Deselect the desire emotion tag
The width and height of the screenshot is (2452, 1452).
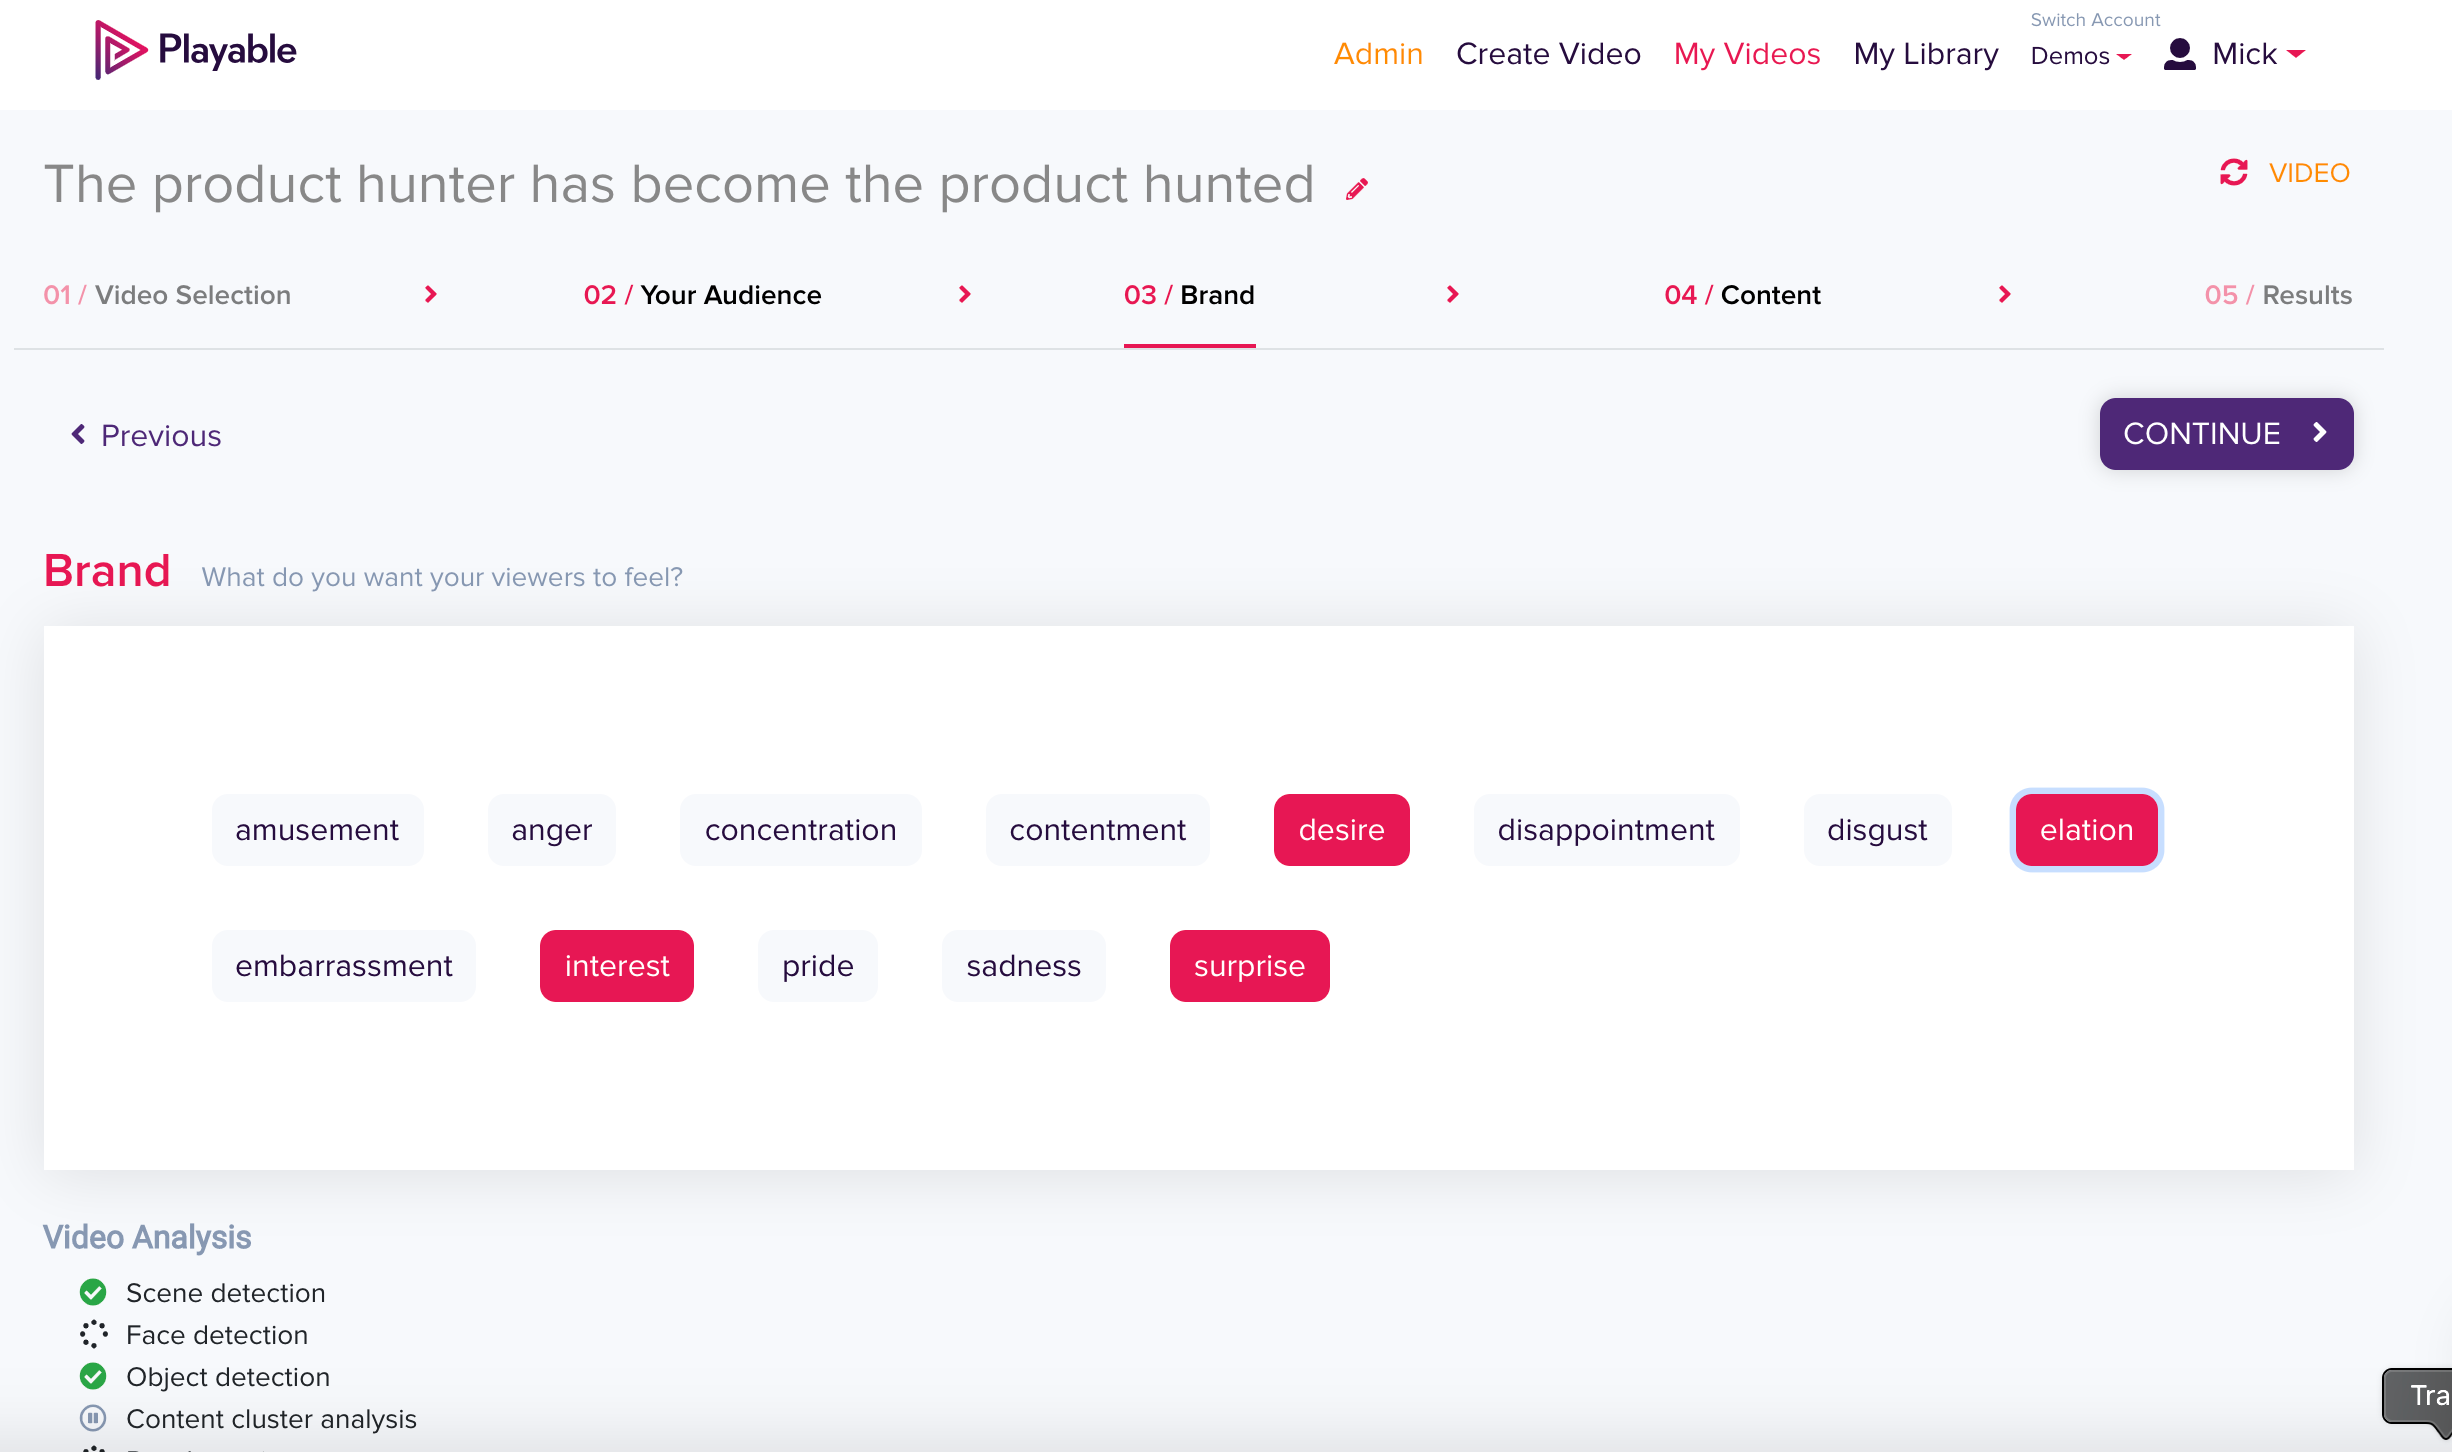[x=1341, y=830]
